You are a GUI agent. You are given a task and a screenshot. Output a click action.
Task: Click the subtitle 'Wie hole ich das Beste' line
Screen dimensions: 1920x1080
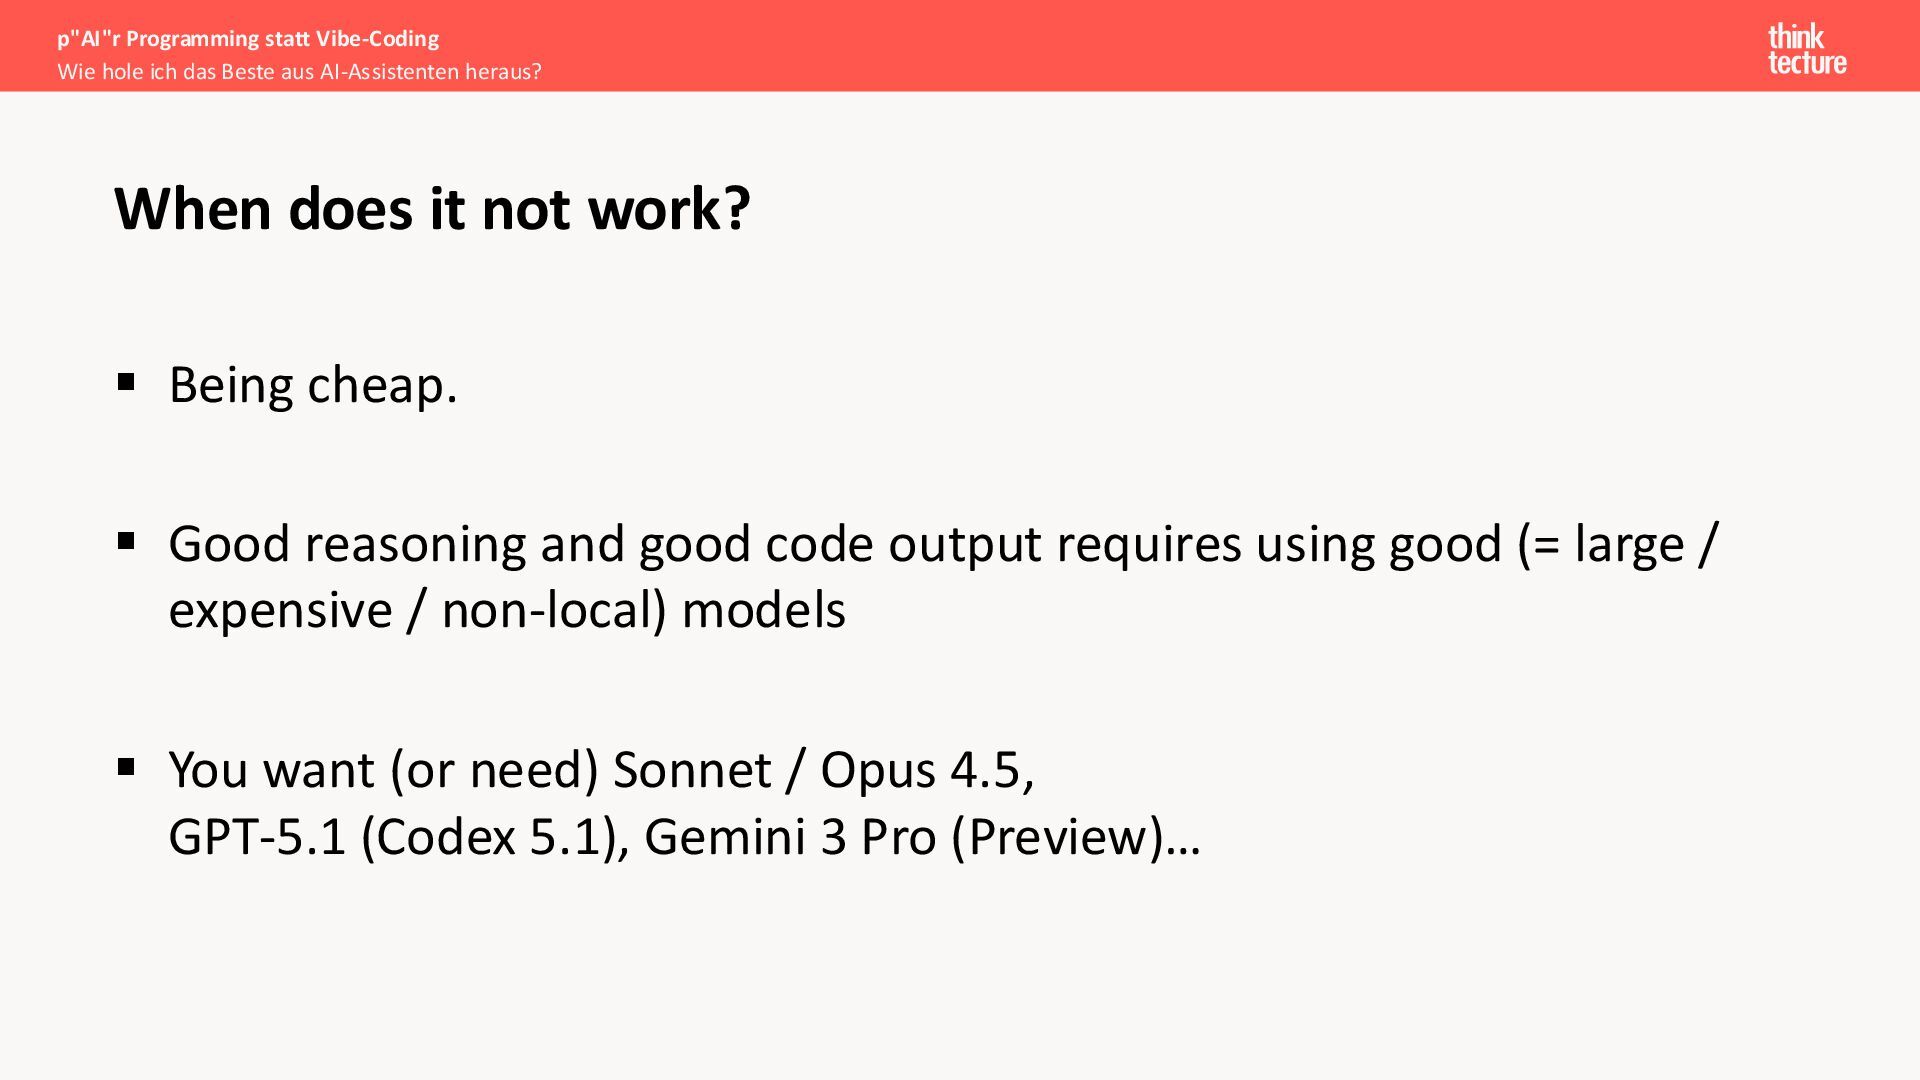pyautogui.click(x=299, y=72)
